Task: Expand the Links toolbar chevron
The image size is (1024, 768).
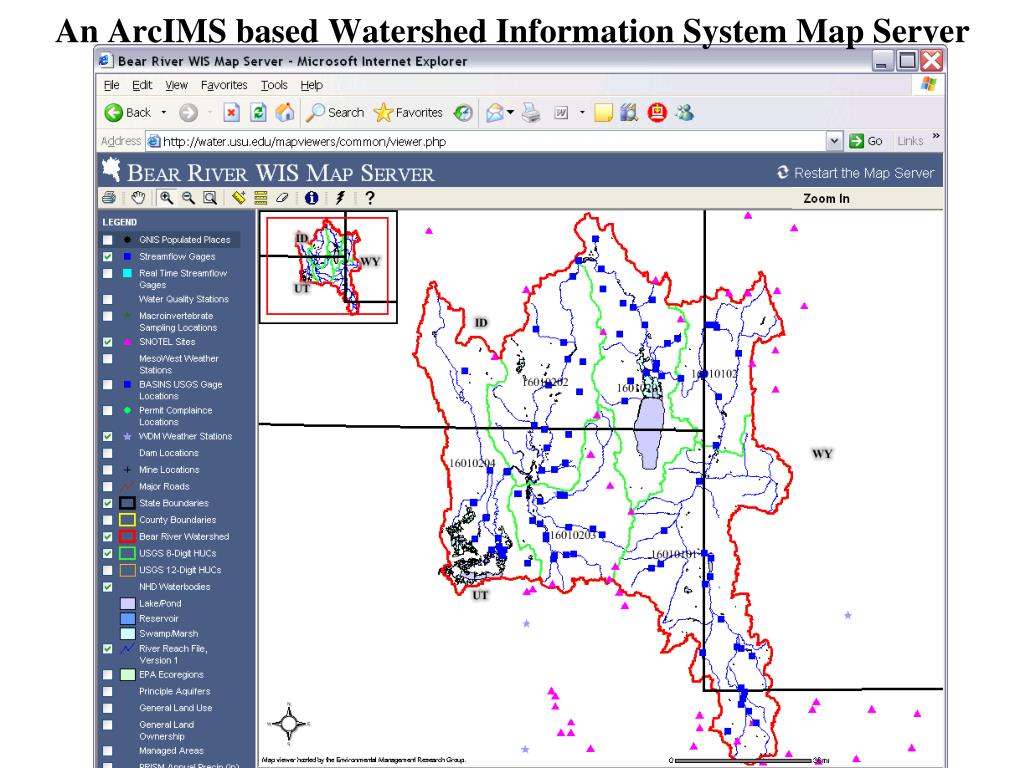Action: coord(936,136)
